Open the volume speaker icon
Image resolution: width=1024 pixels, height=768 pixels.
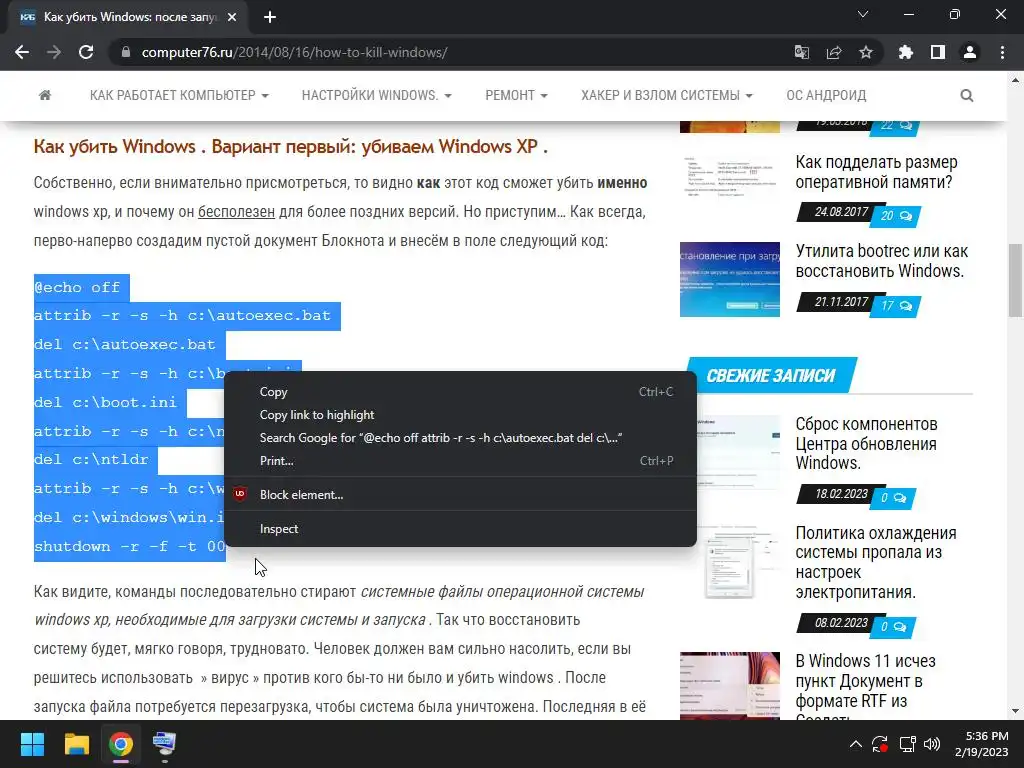click(932, 744)
